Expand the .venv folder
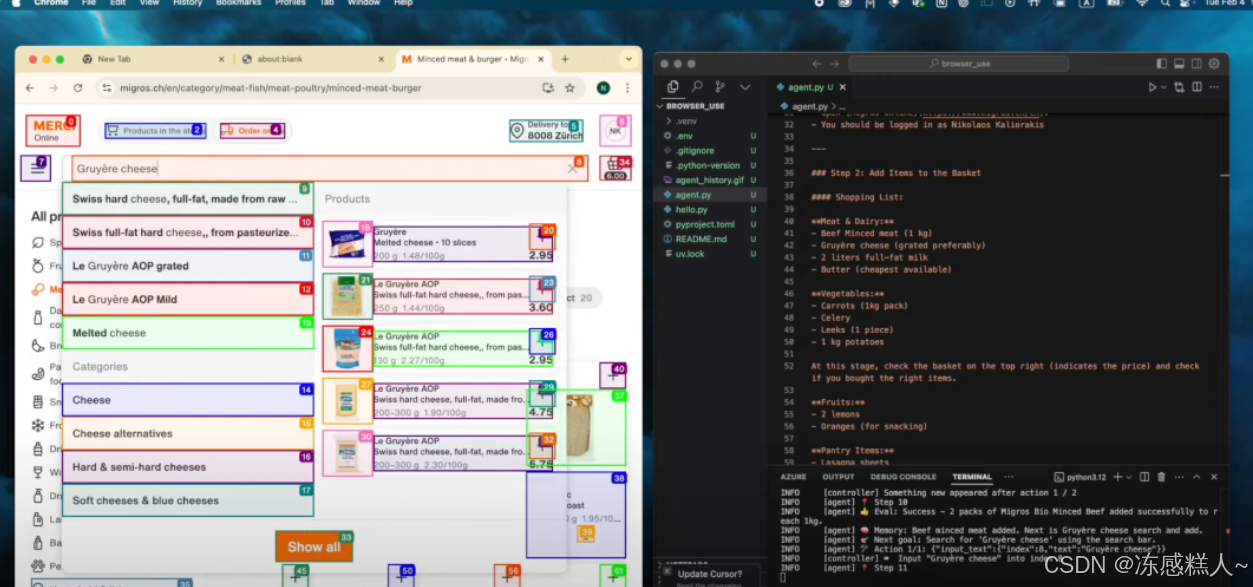This screenshot has height=587, width=1253. (x=684, y=120)
